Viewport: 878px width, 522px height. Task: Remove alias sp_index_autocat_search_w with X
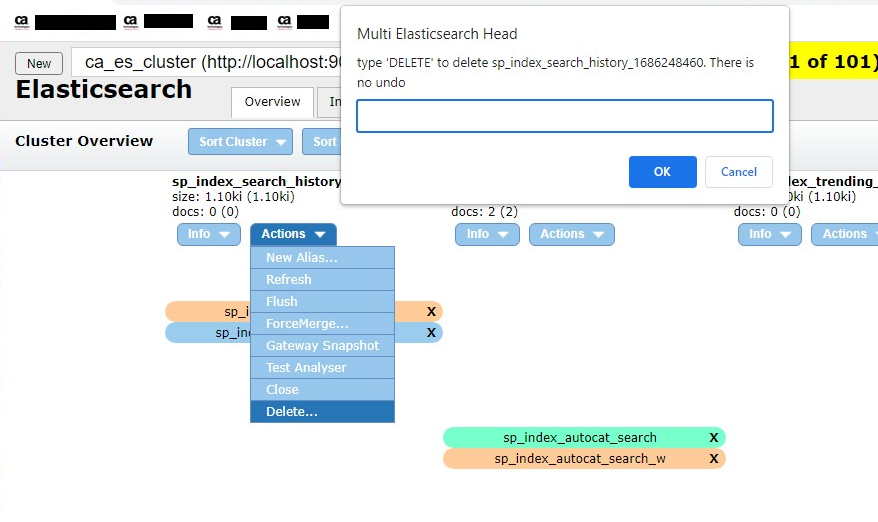point(713,459)
